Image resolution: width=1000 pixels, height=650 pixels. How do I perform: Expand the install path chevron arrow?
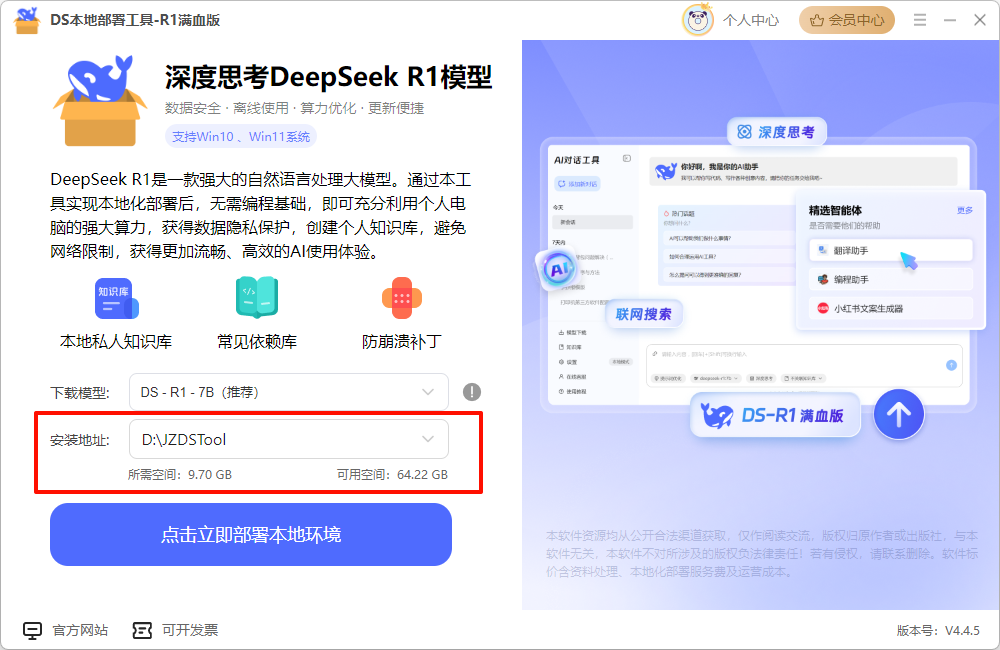(428, 439)
